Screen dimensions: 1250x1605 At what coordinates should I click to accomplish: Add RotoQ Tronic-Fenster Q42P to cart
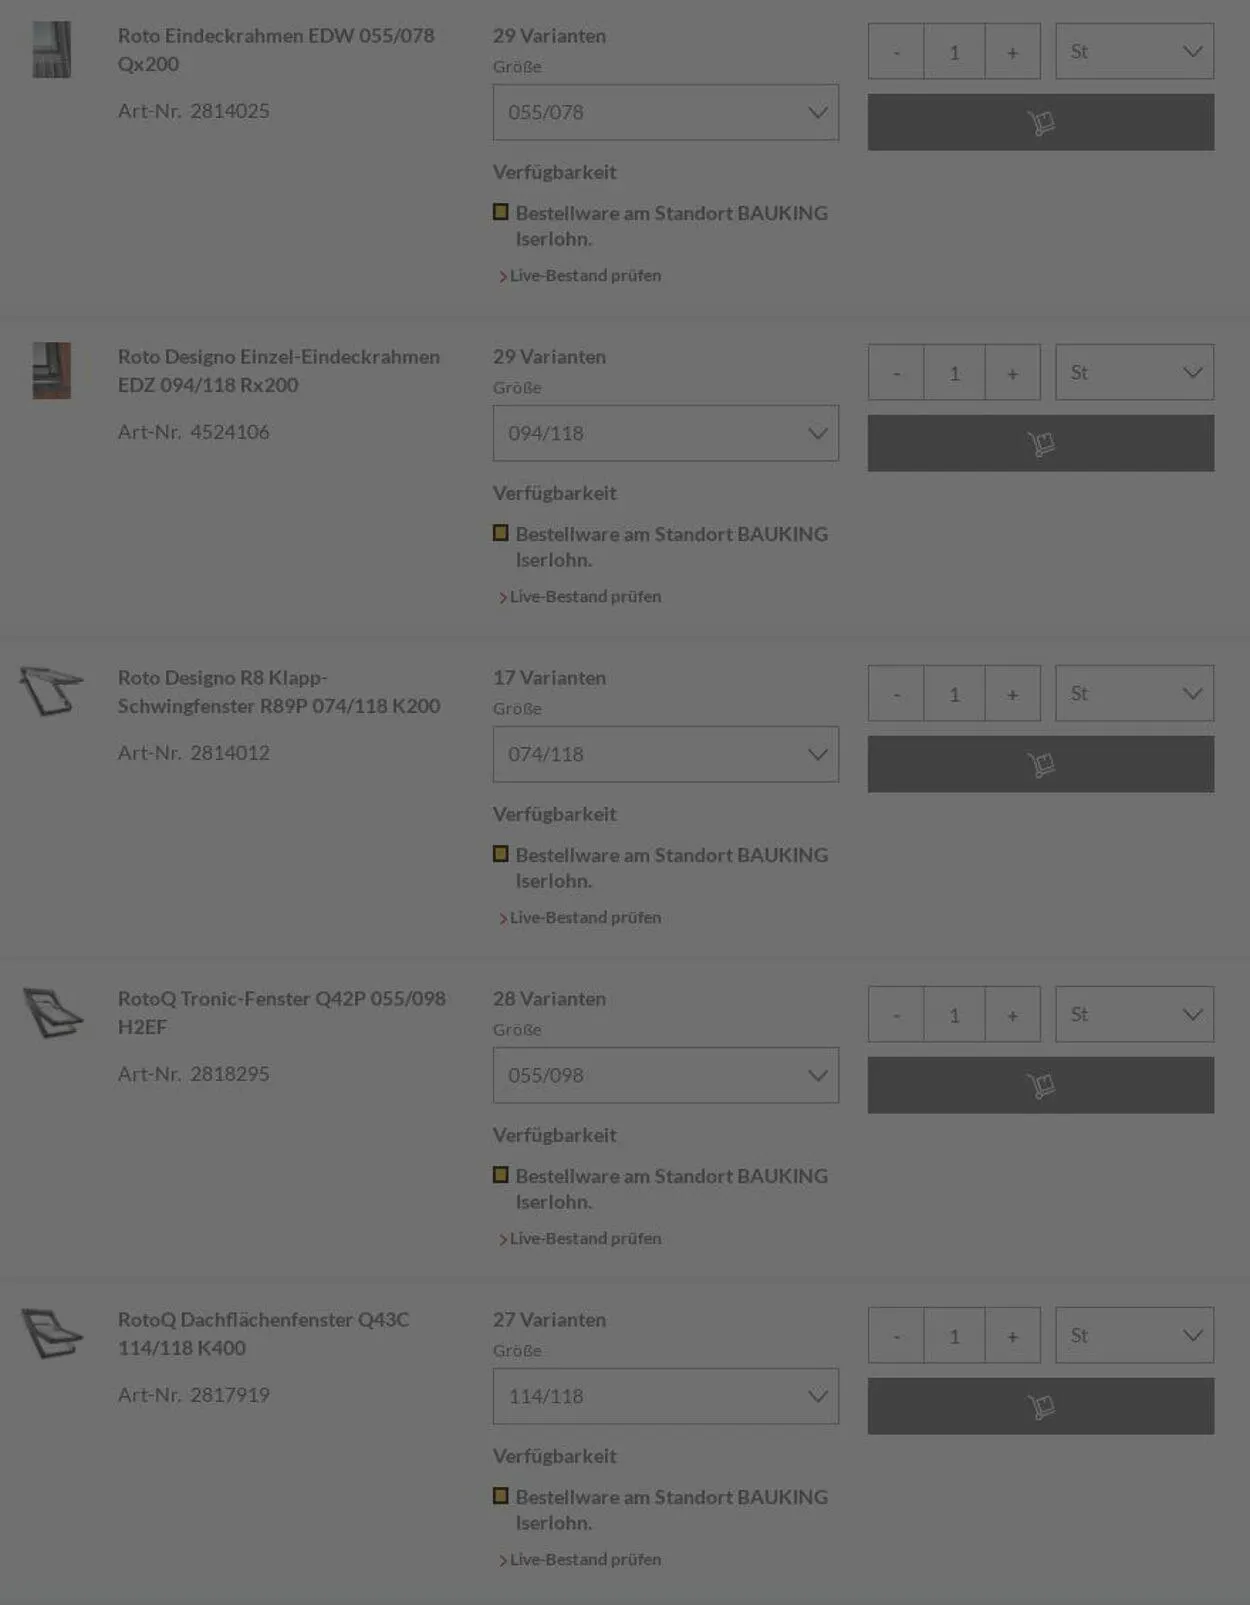1040,1085
